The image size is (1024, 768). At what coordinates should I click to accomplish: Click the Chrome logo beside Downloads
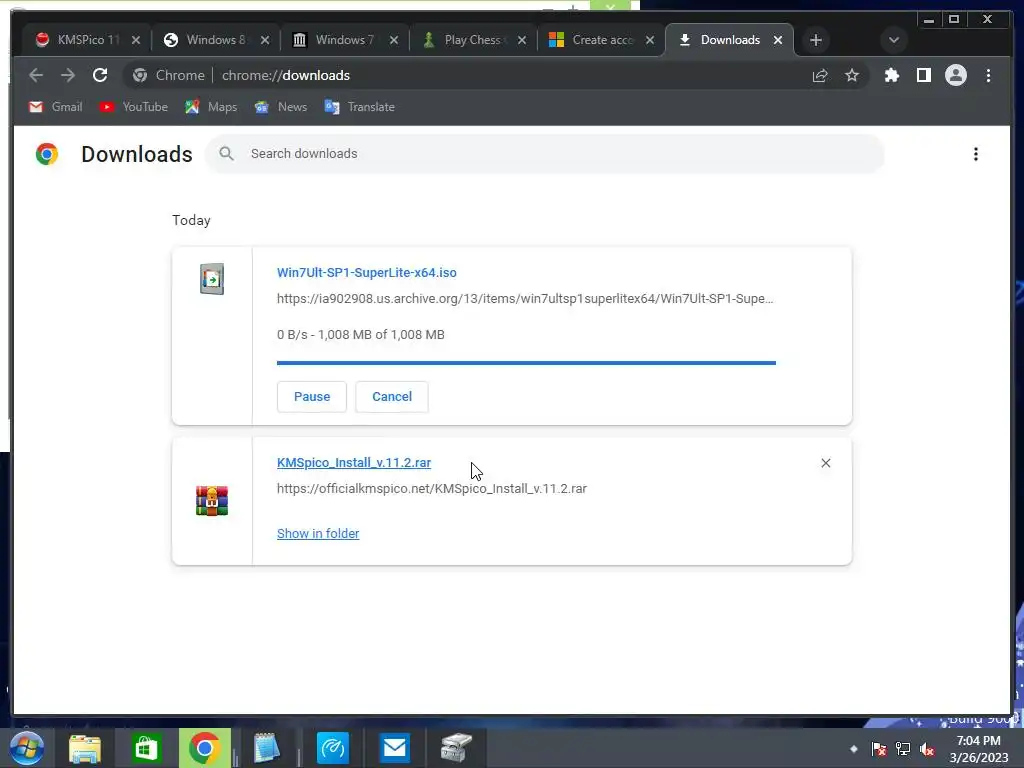[x=46, y=154]
